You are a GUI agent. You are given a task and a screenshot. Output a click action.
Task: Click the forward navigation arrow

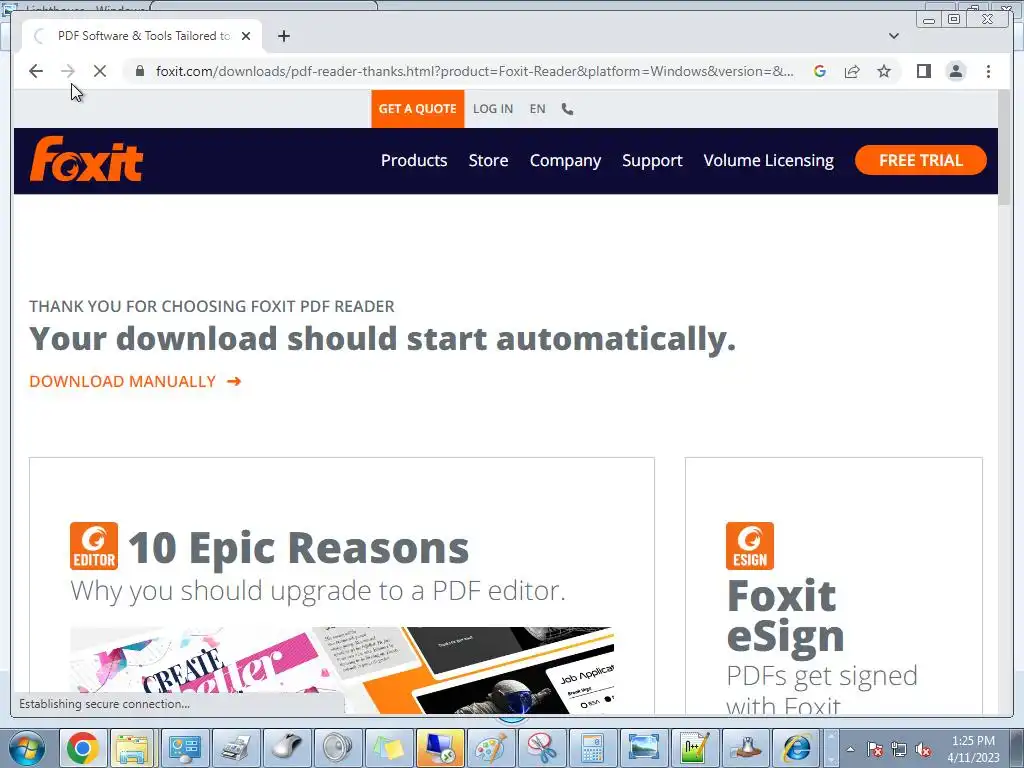(x=68, y=71)
